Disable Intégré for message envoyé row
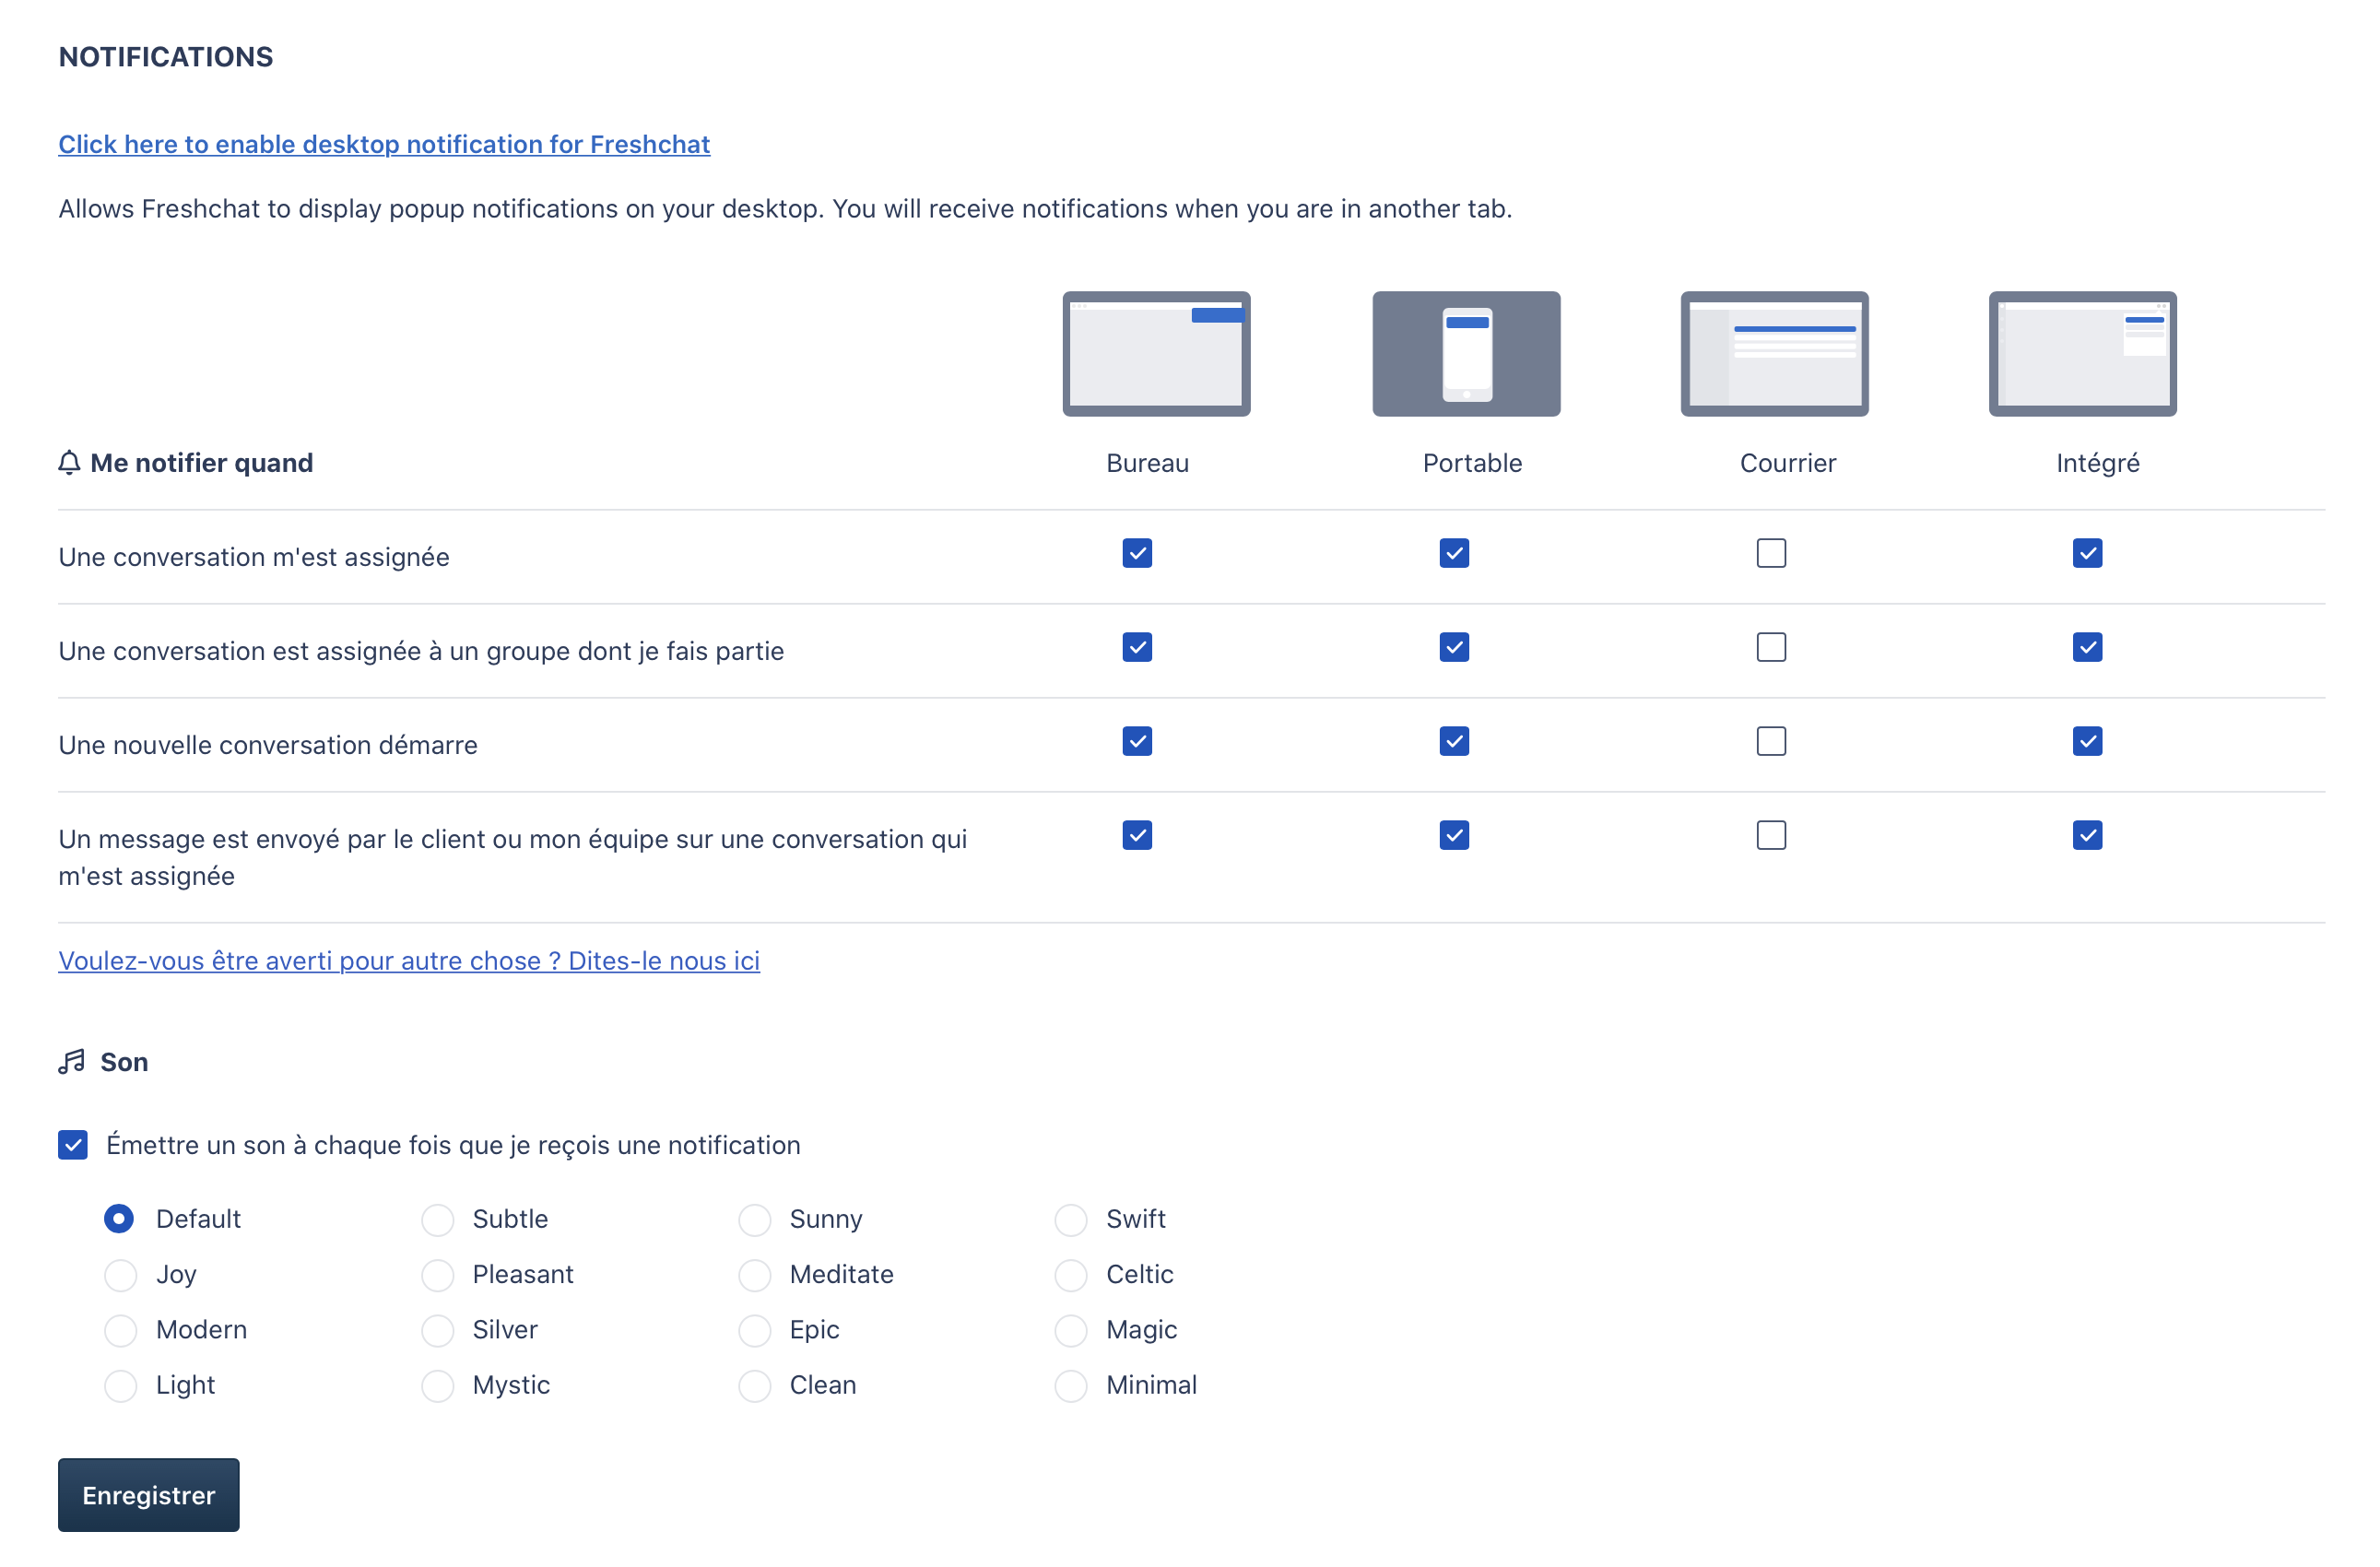The width and height of the screenshot is (2380, 1567). (x=2087, y=835)
